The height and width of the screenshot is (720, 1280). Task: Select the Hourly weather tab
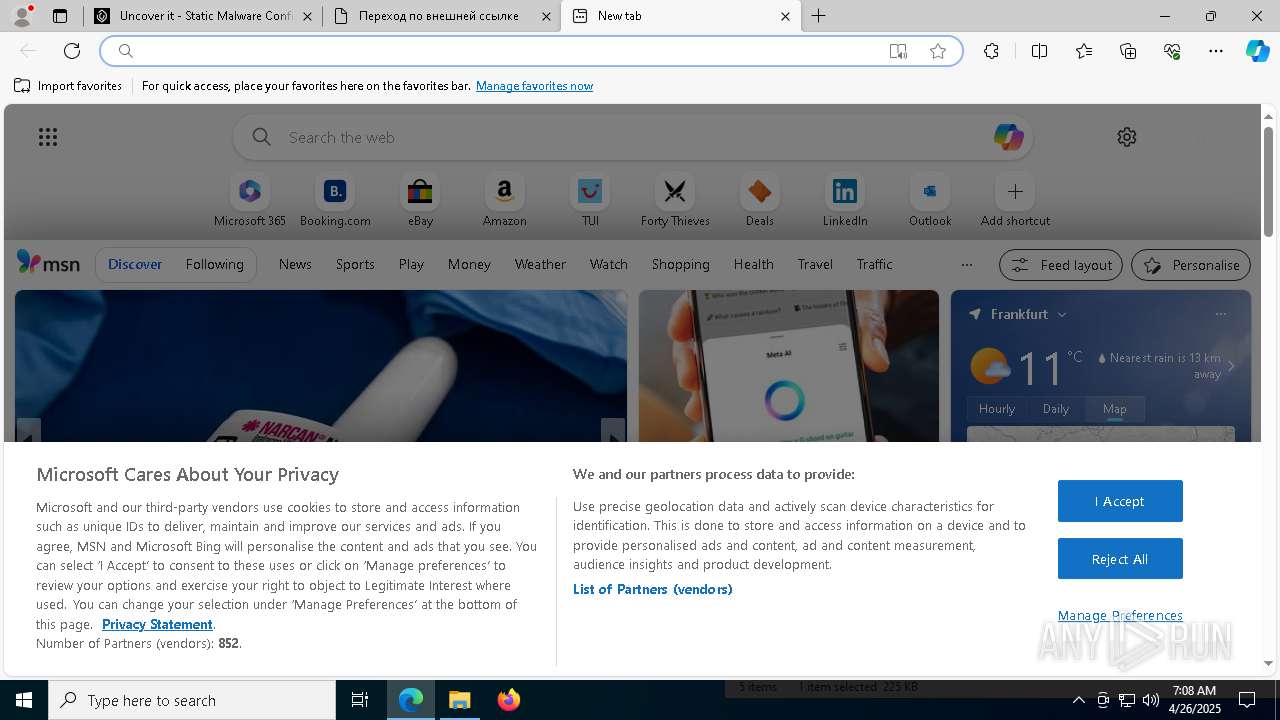click(x=997, y=408)
